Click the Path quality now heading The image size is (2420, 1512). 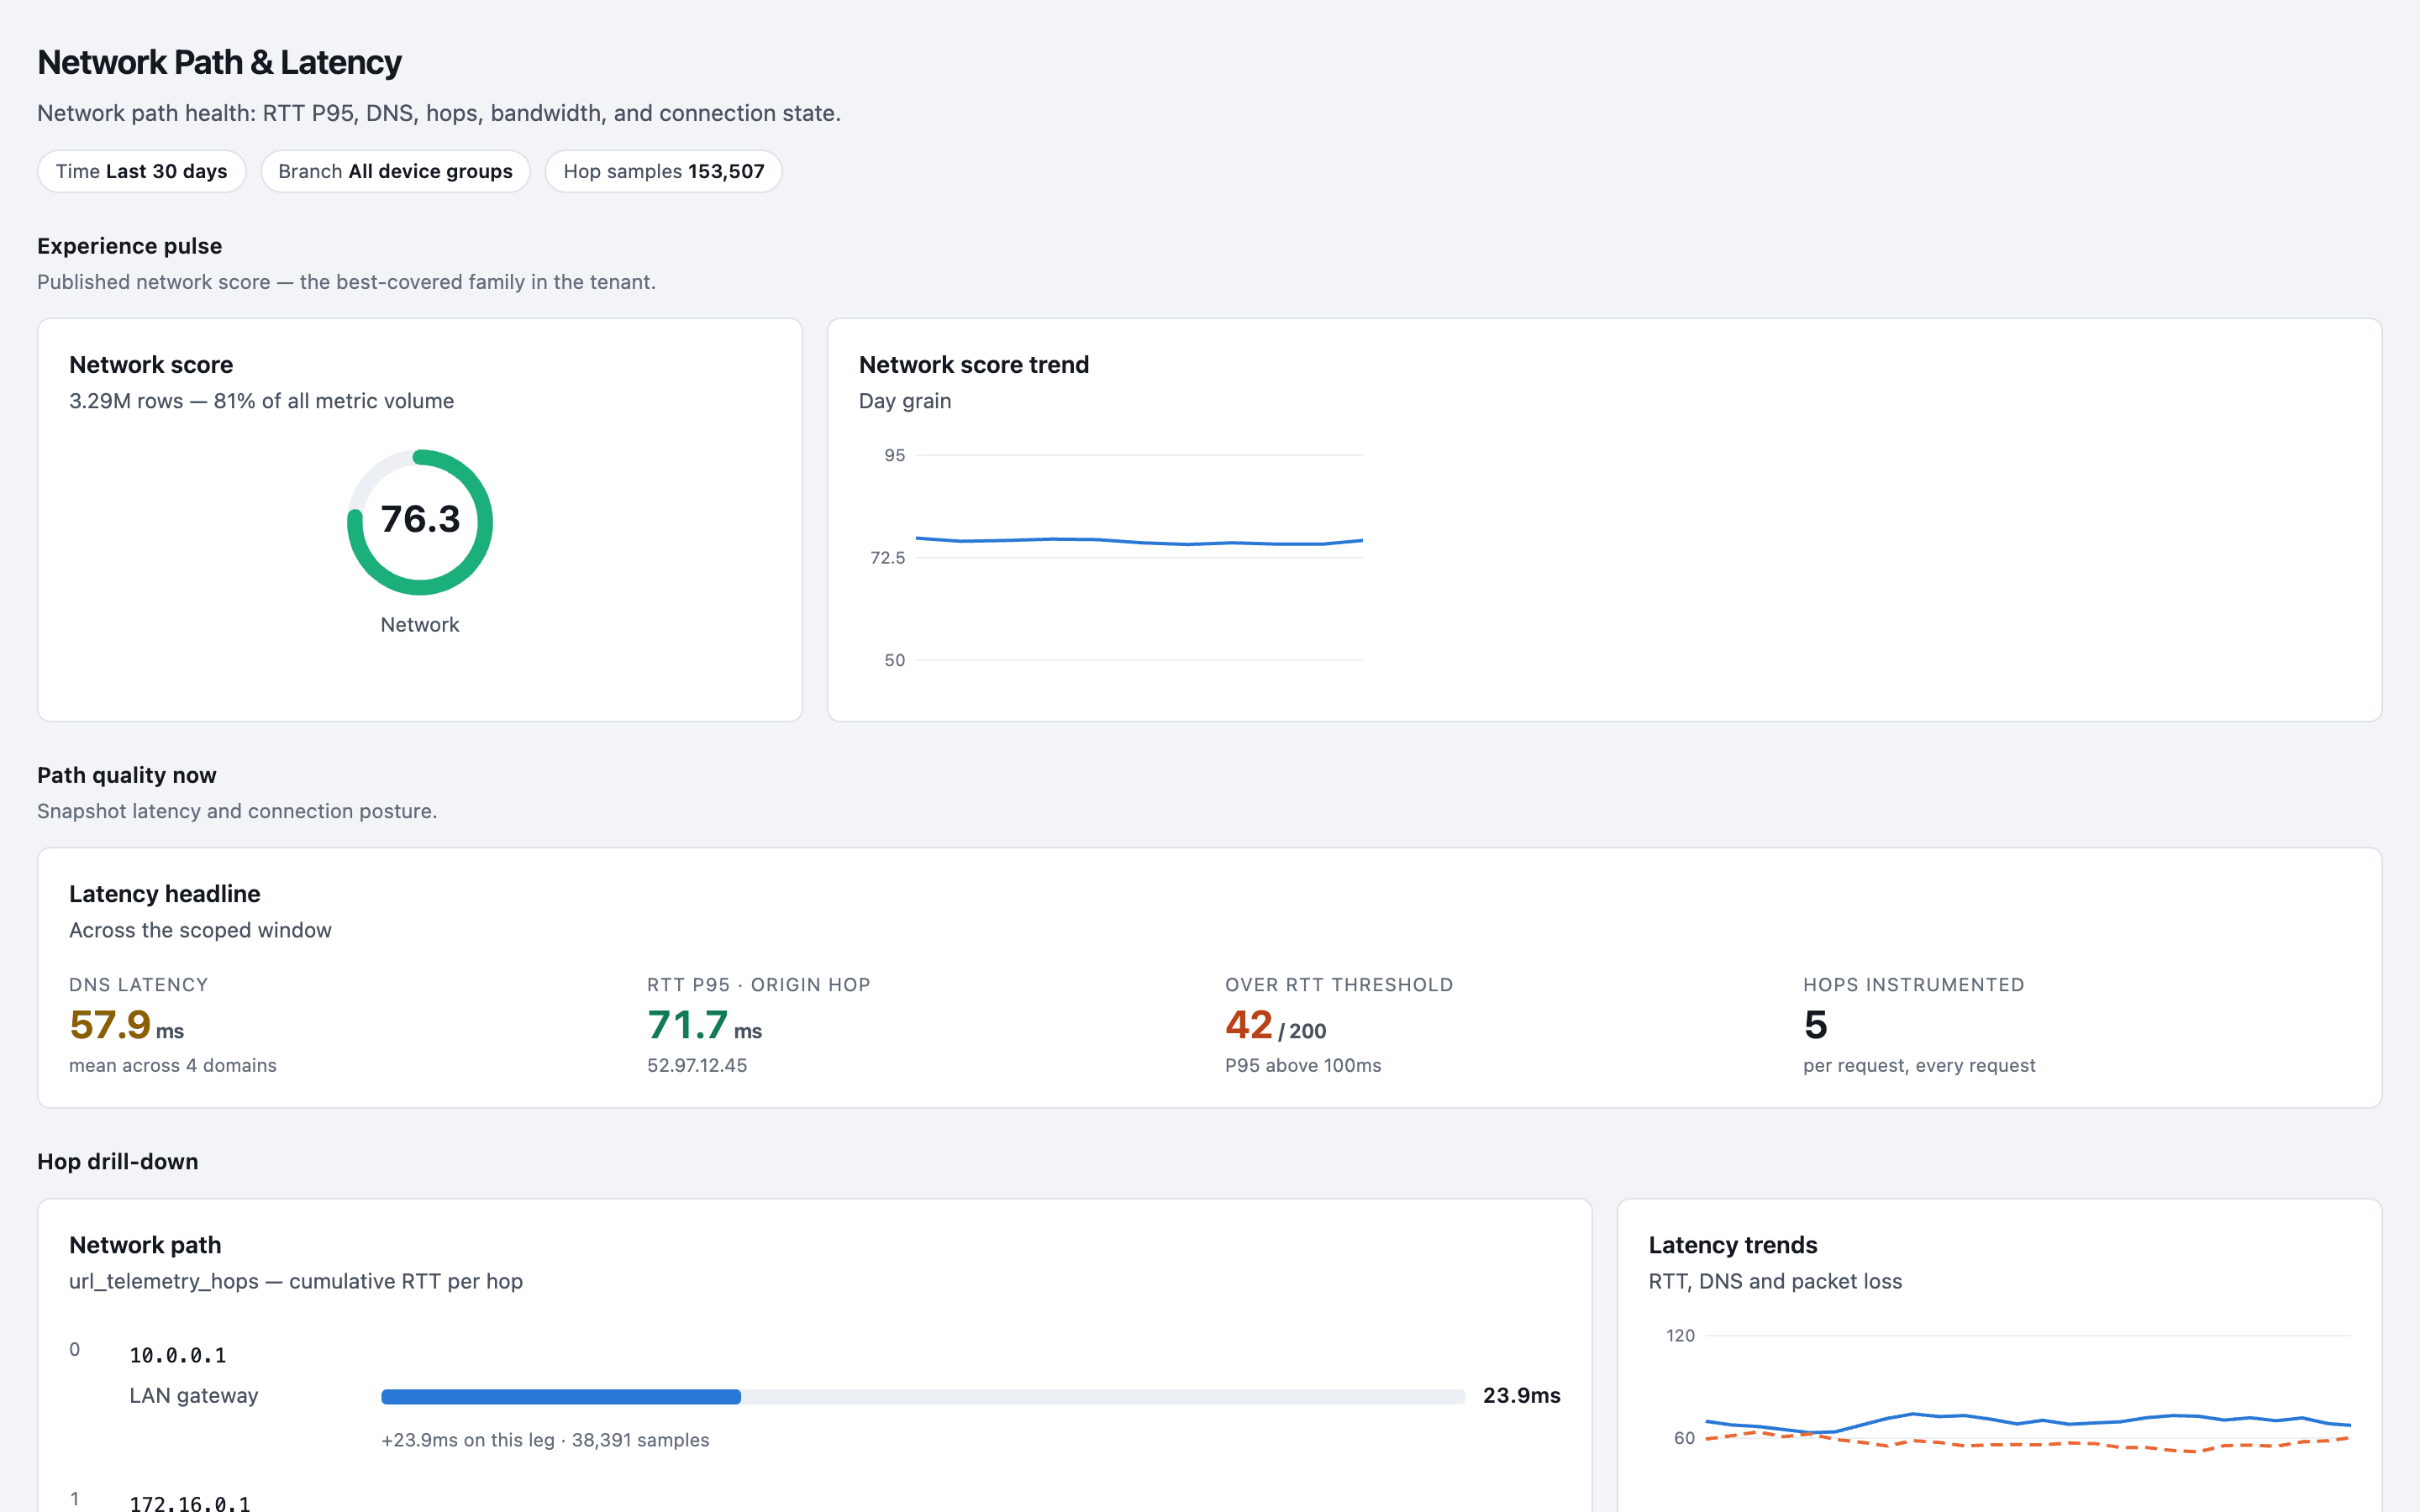(127, 775)
